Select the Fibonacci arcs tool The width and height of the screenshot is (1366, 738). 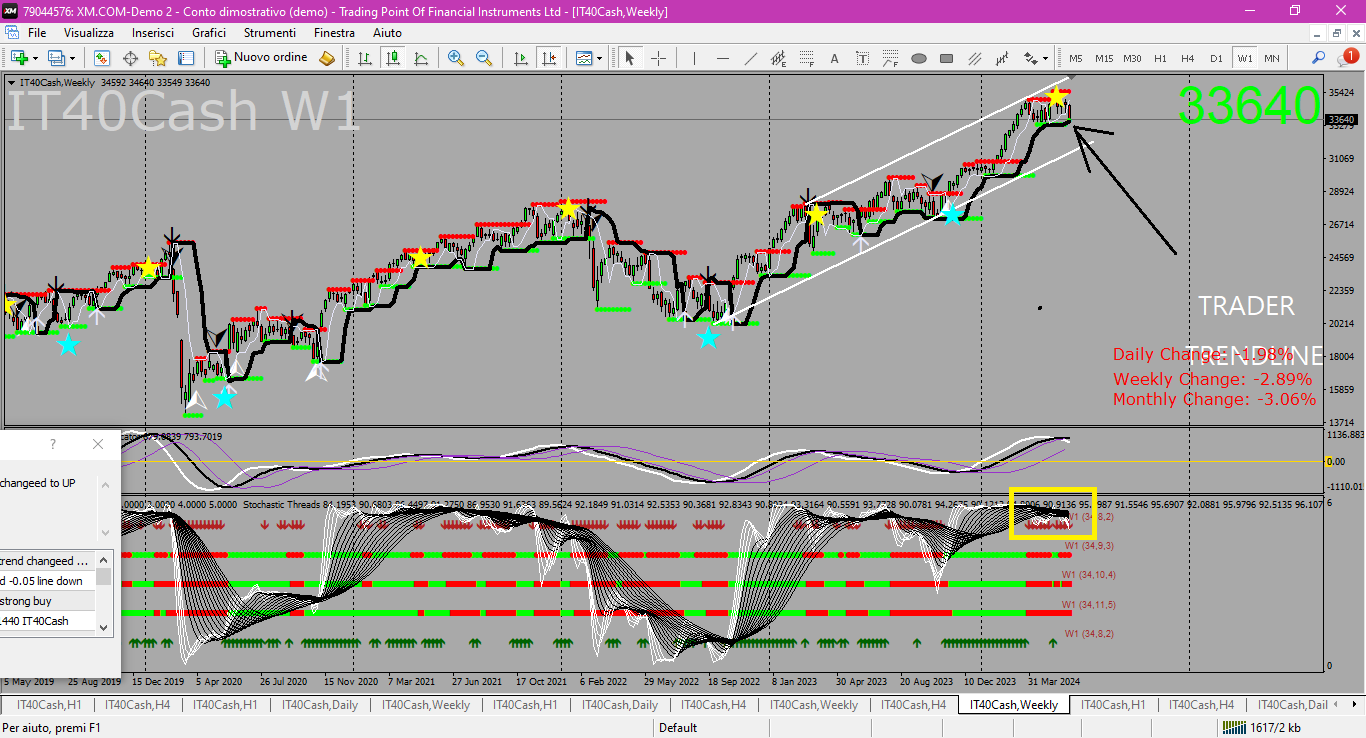[891, 58]
